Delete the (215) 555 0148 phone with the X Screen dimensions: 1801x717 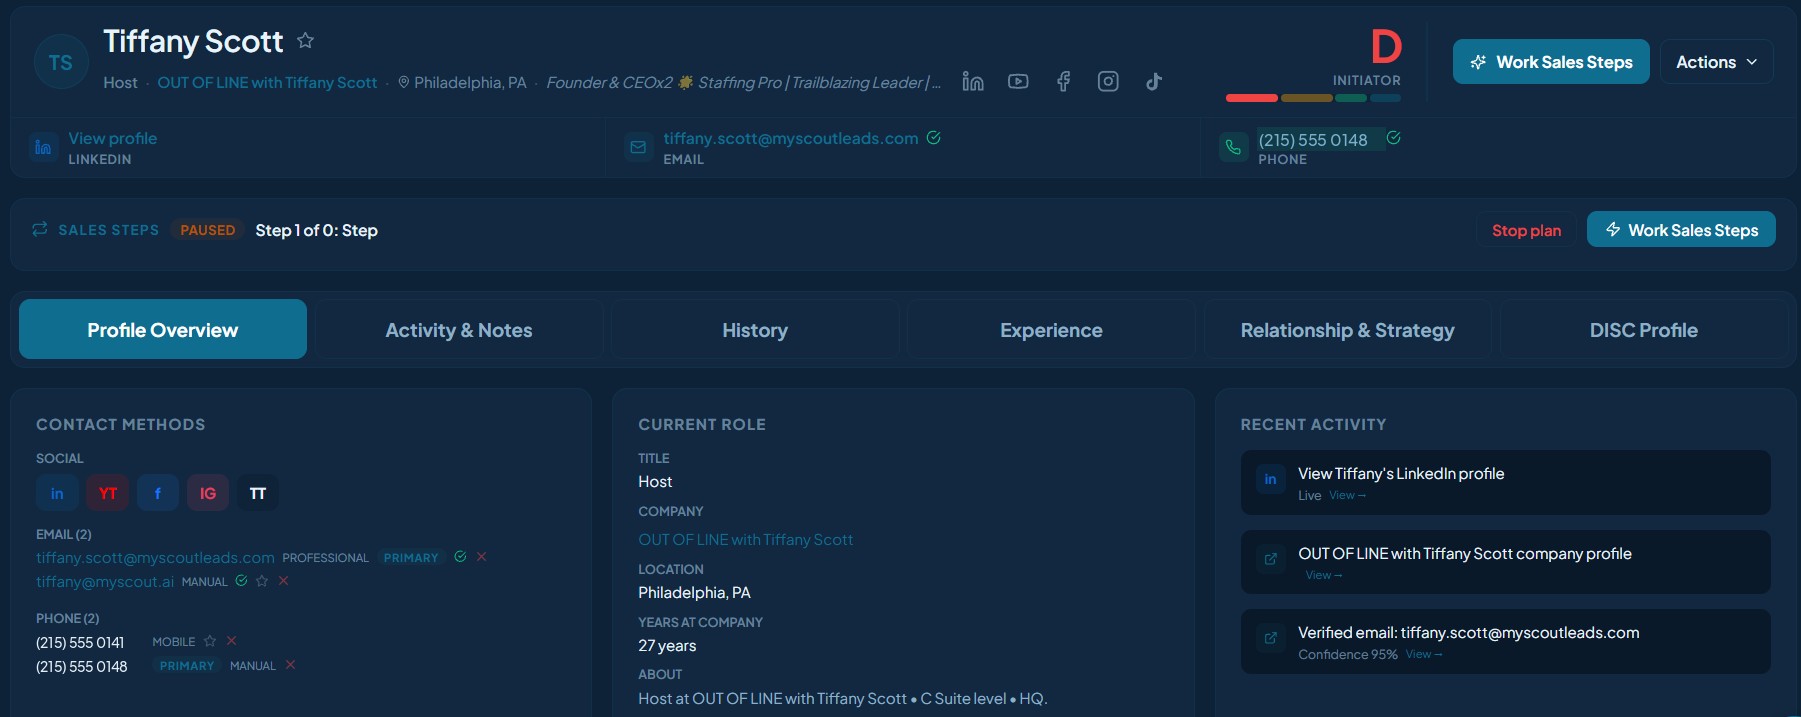pyautogui.click(x=290, y=665)
